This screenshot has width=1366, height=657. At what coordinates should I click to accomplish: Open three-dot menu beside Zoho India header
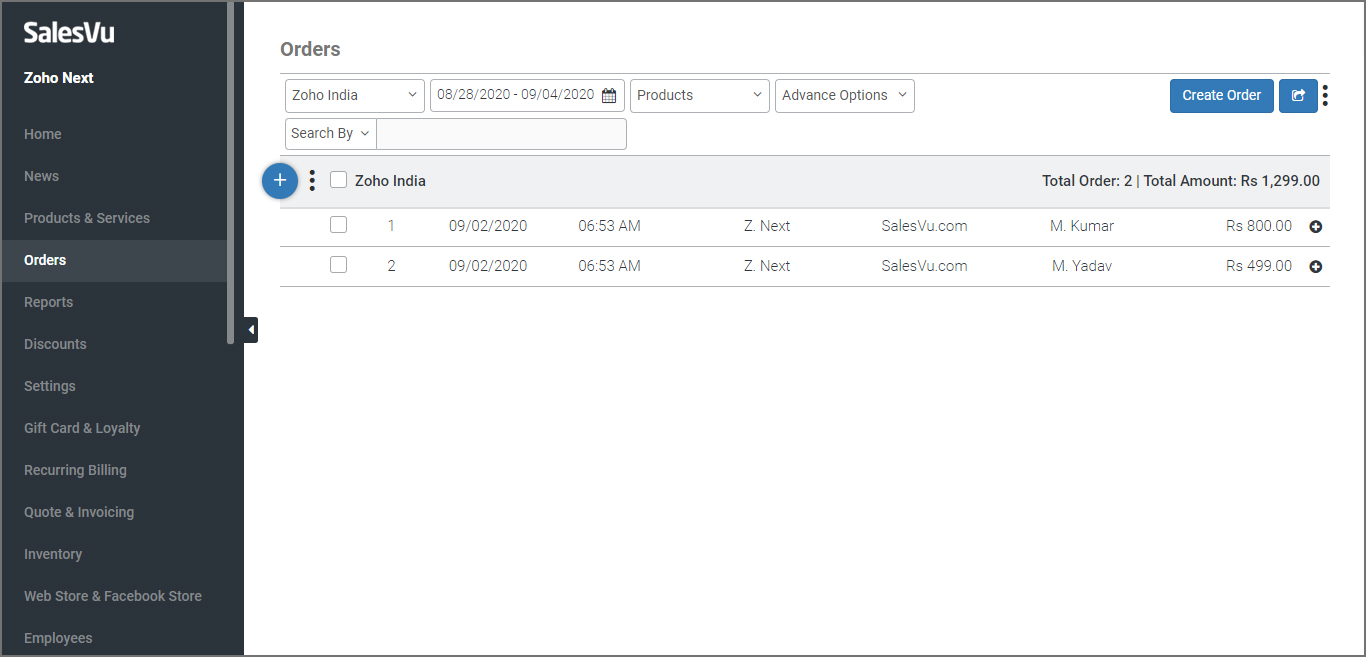(x=312, y=181)
